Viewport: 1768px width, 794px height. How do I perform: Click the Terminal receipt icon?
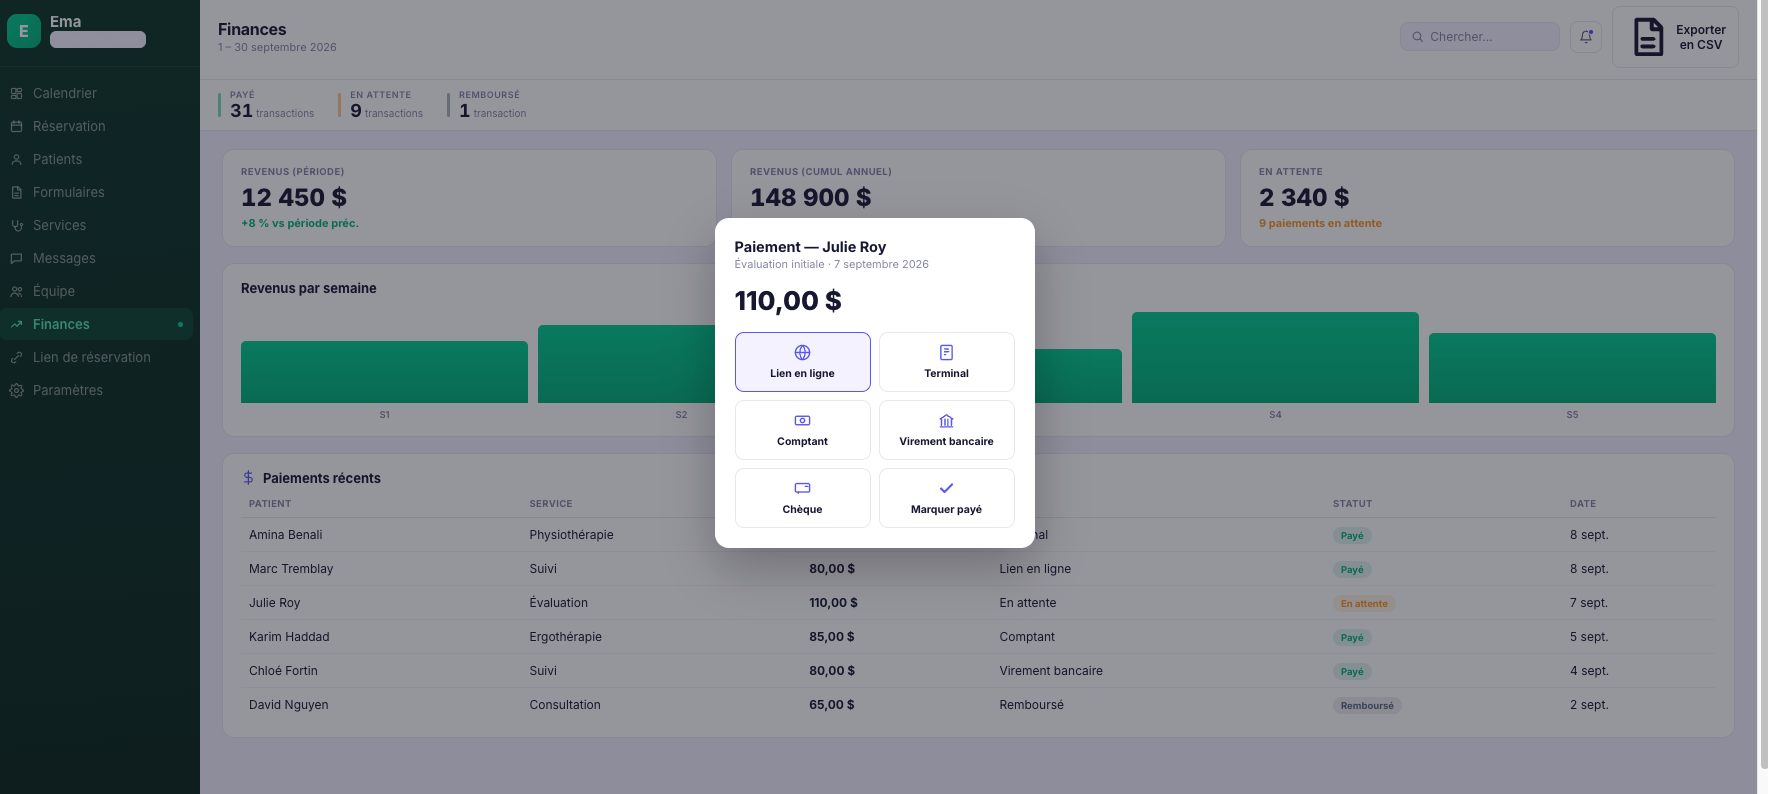tap(946, 352)
